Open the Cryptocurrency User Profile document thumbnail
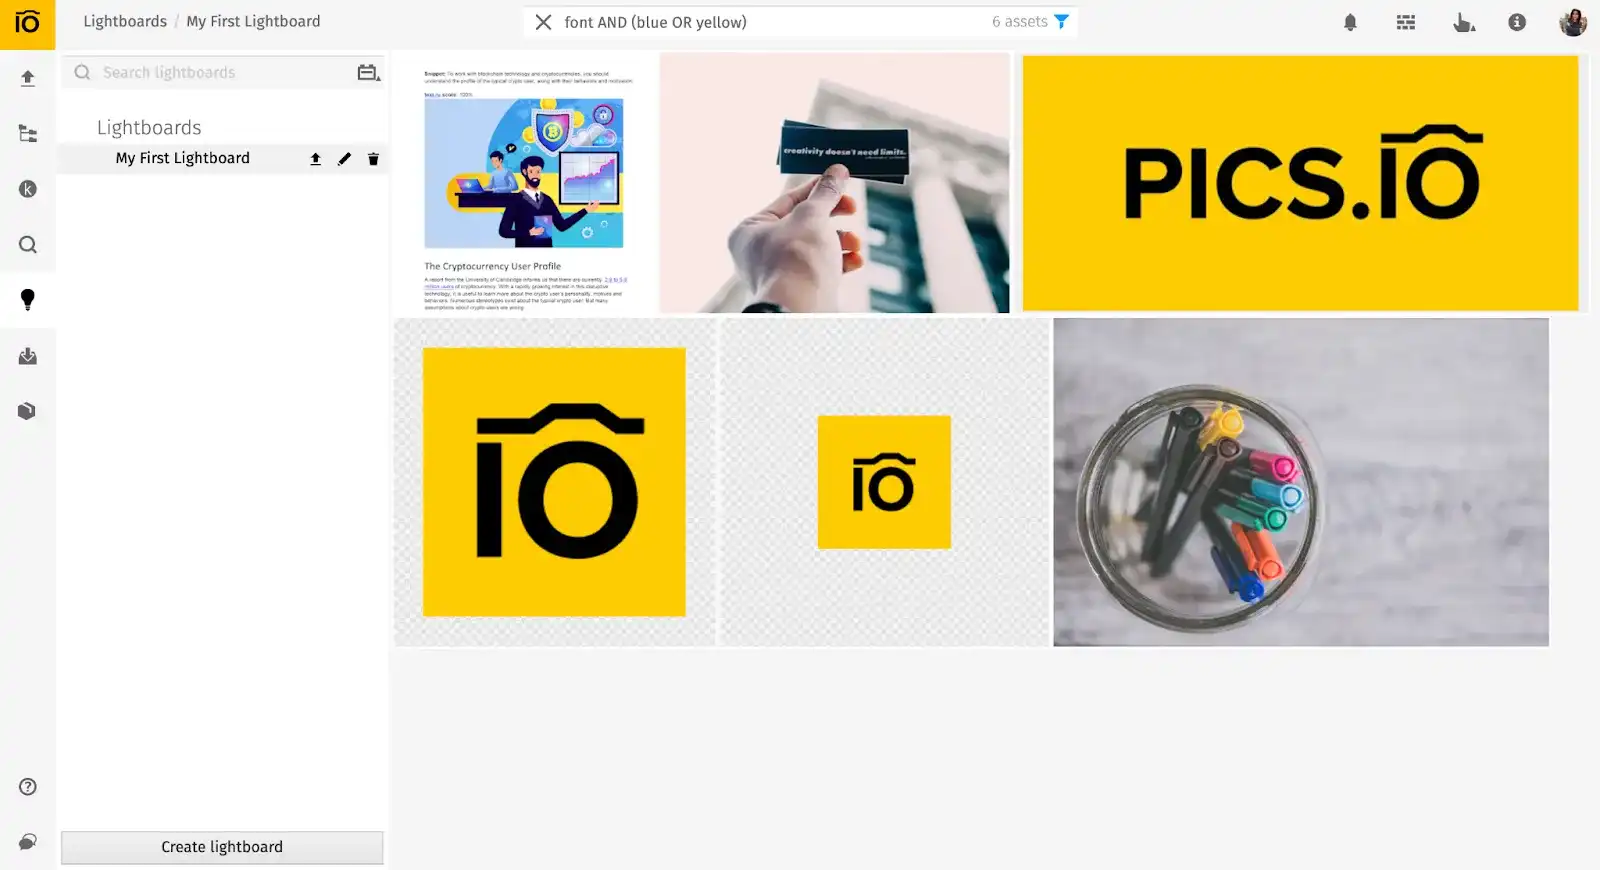Viewport: 1600px width, 870px height. (x=525, y=184)
